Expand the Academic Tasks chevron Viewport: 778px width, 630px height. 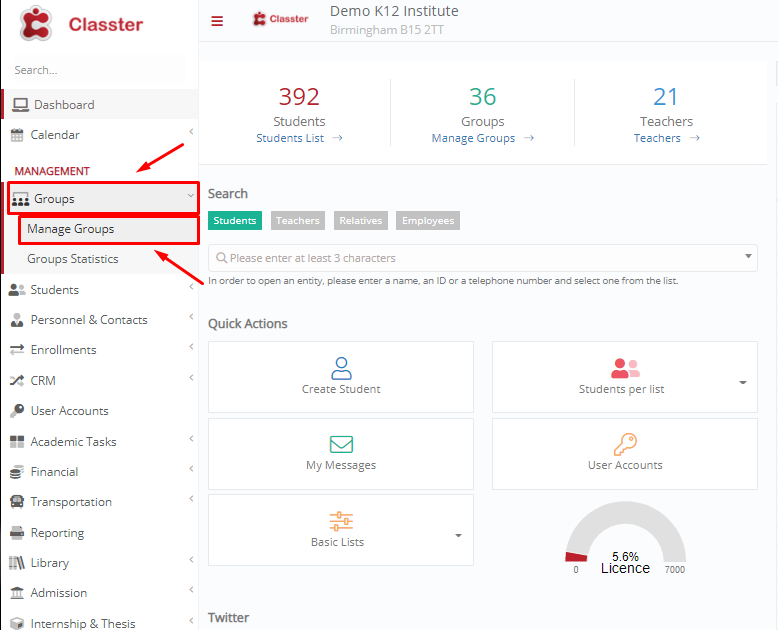pos(191,439)
